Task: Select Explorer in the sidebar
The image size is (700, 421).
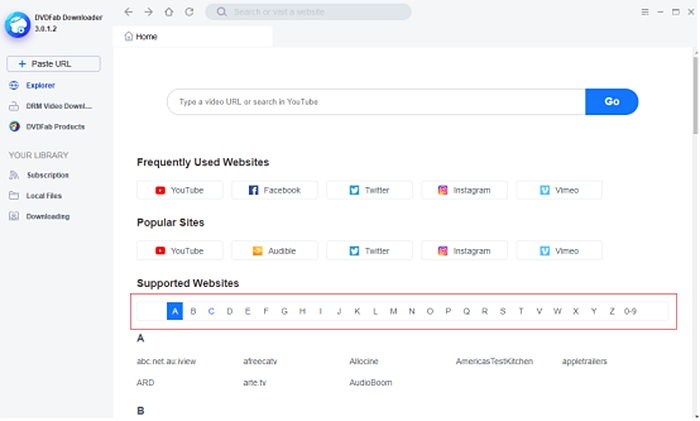Action: (40, 86)
